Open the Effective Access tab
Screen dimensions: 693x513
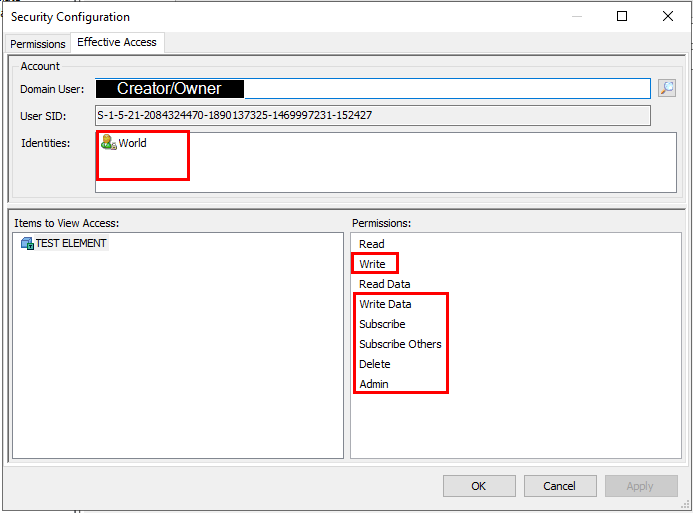coord(117,43)
